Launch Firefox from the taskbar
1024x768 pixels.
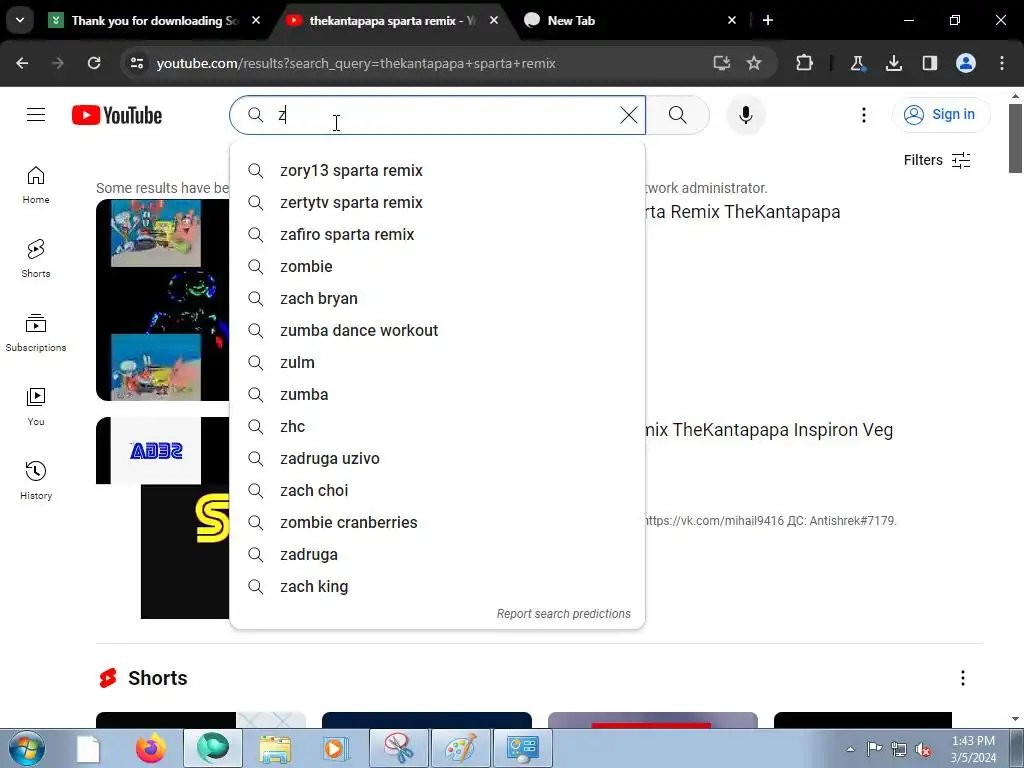(151, 748)
